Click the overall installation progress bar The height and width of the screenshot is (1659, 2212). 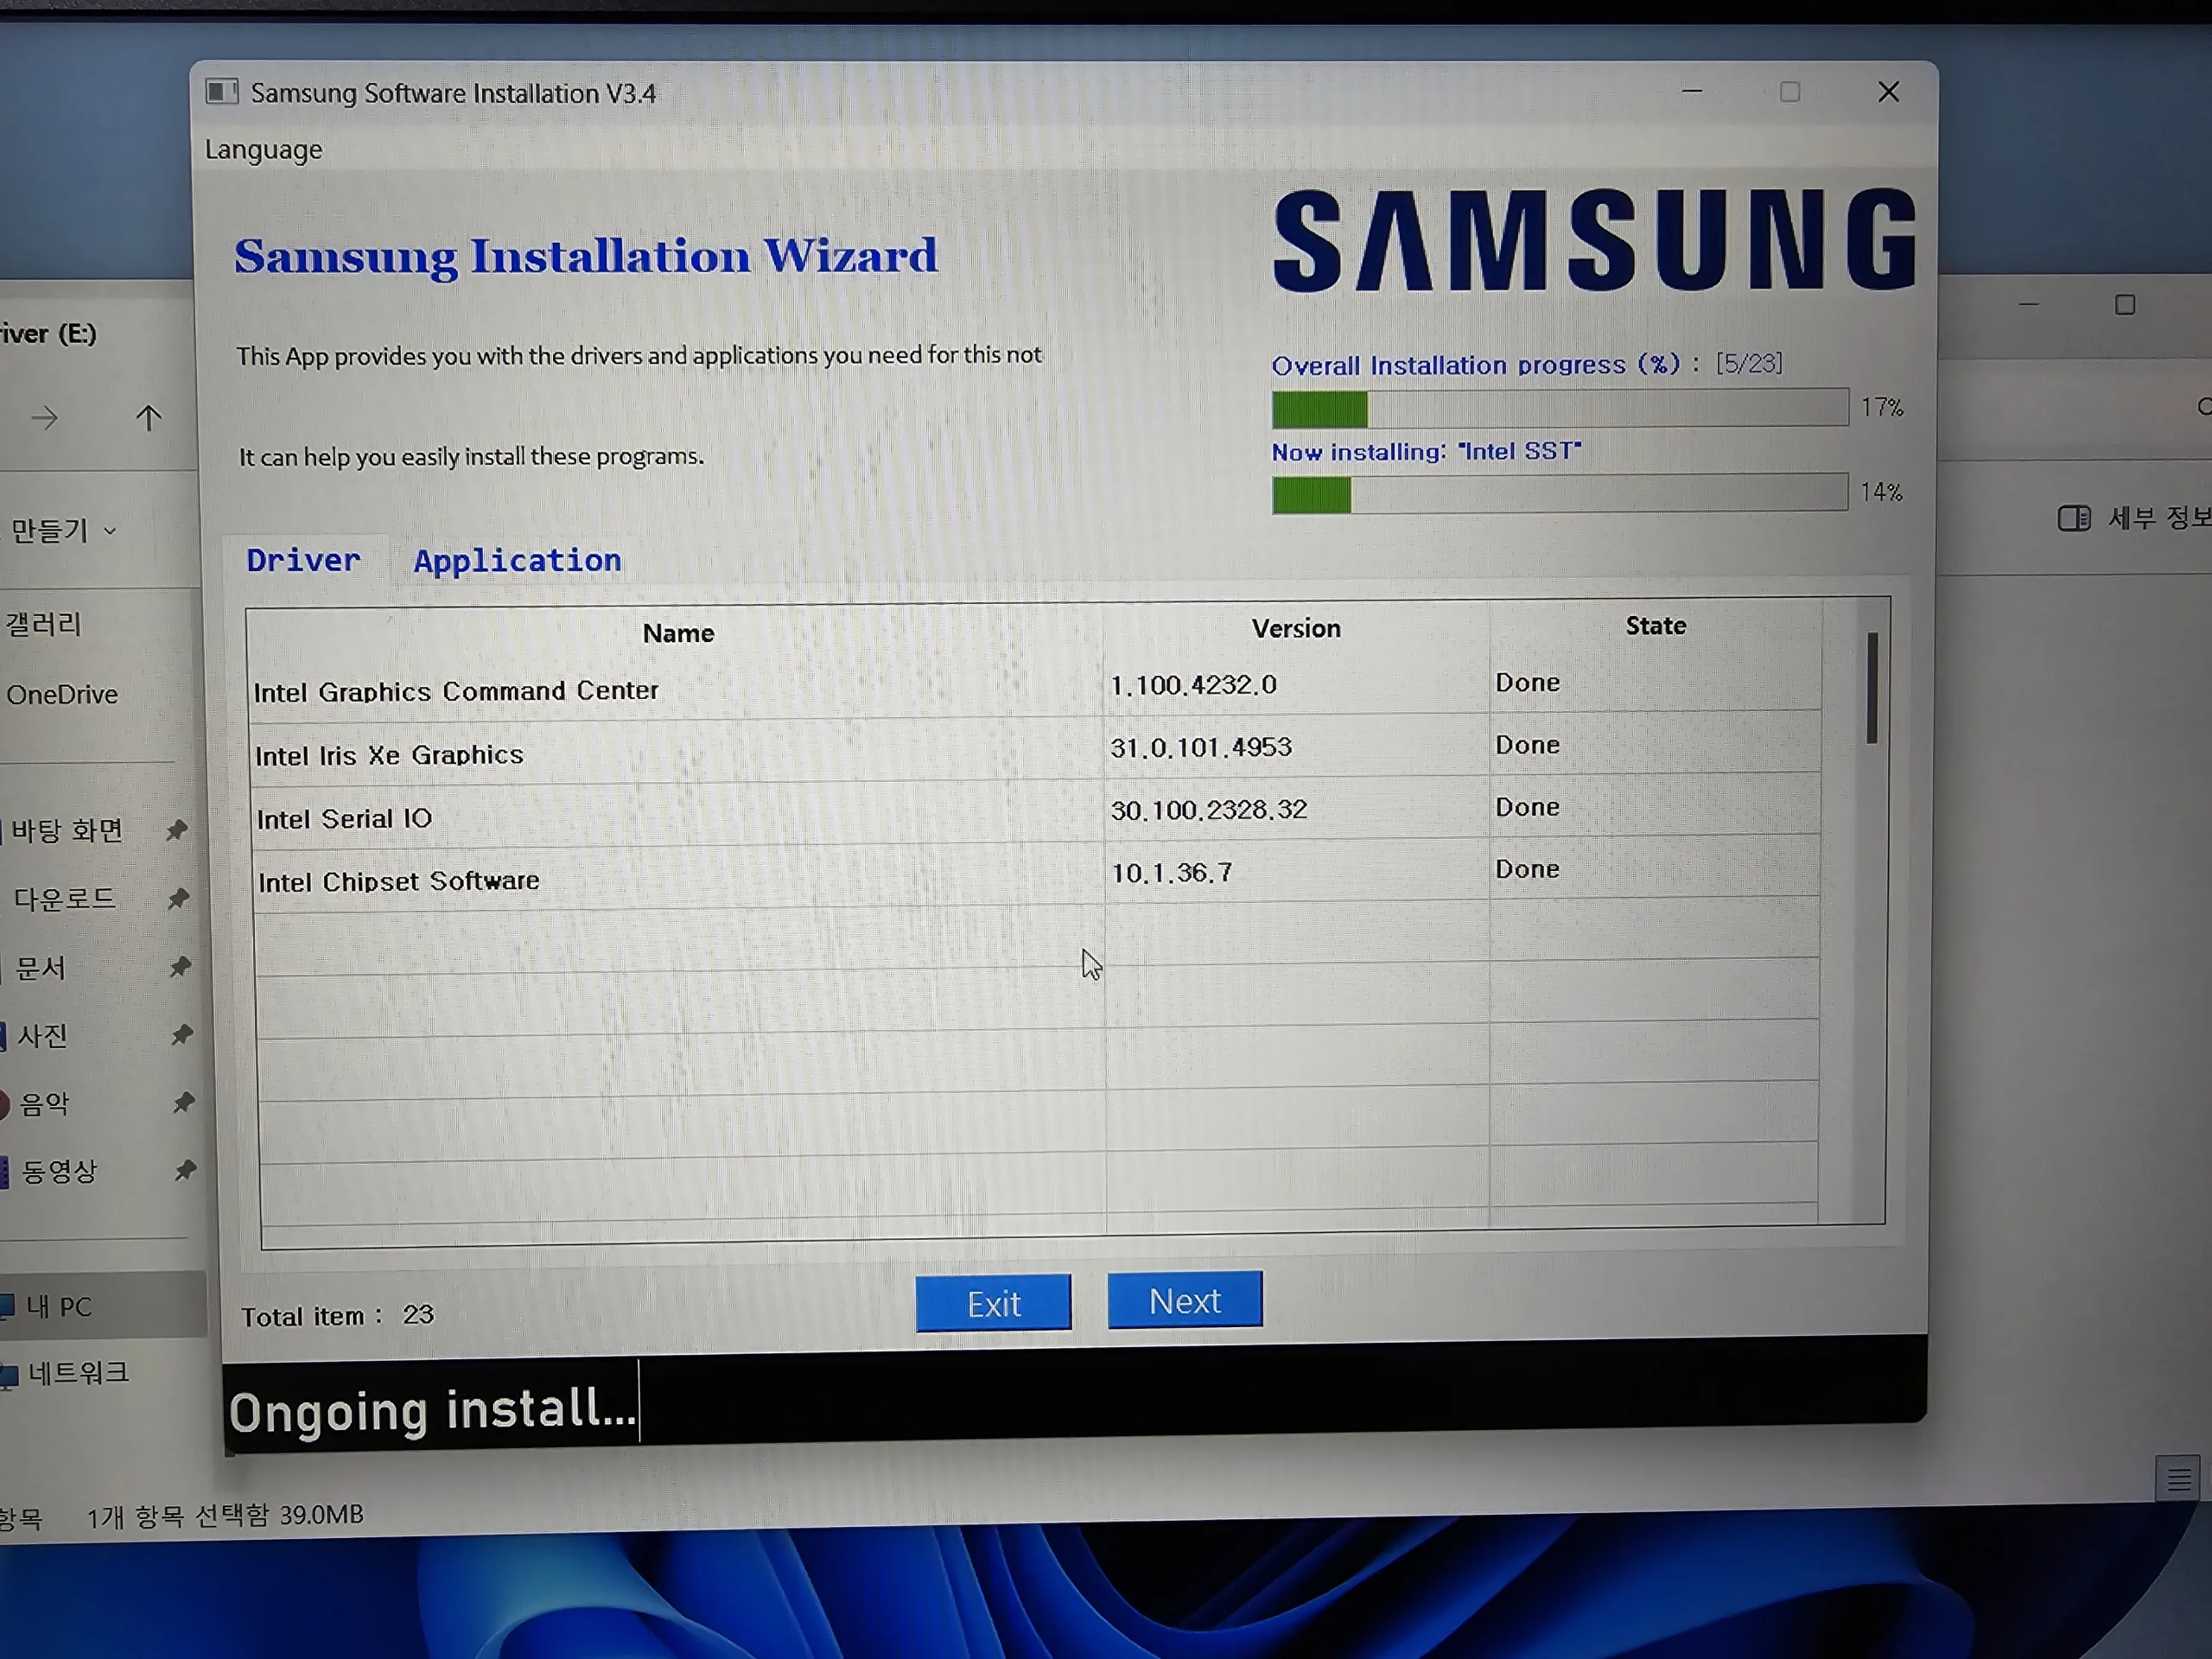click(x=1559, y=408)
